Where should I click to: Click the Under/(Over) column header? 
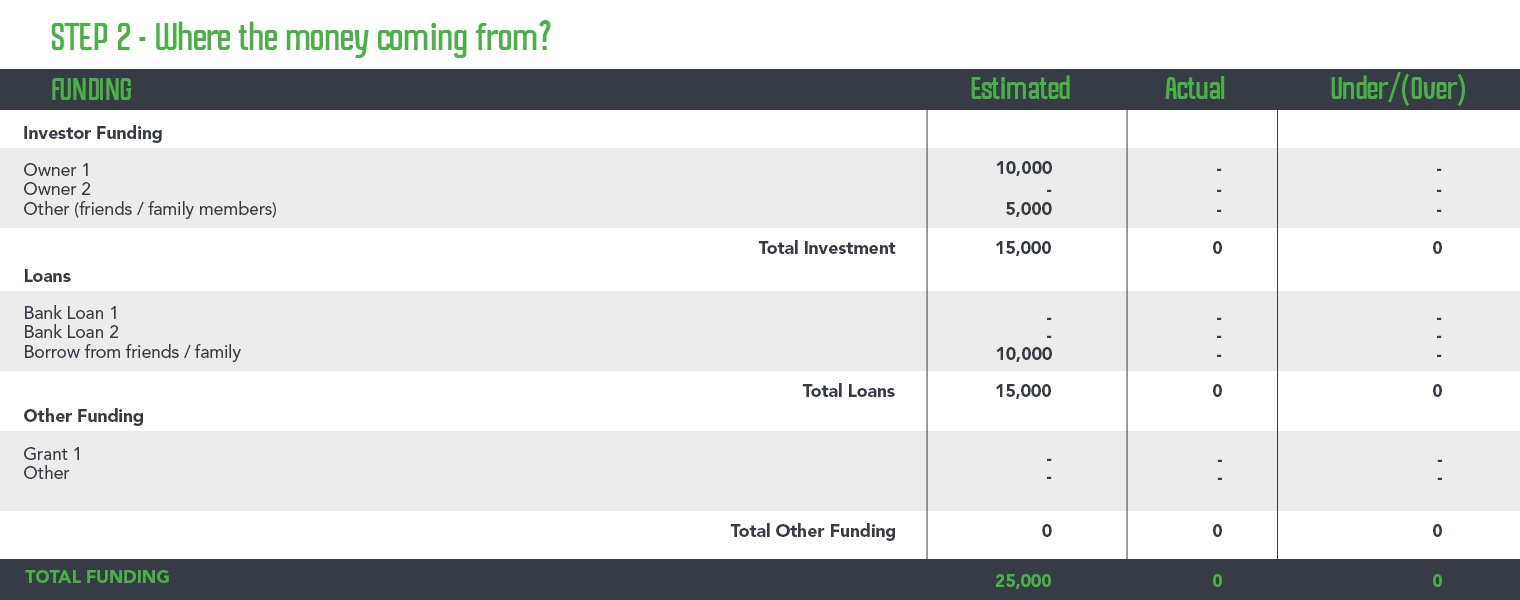[x=1398, y=89]
